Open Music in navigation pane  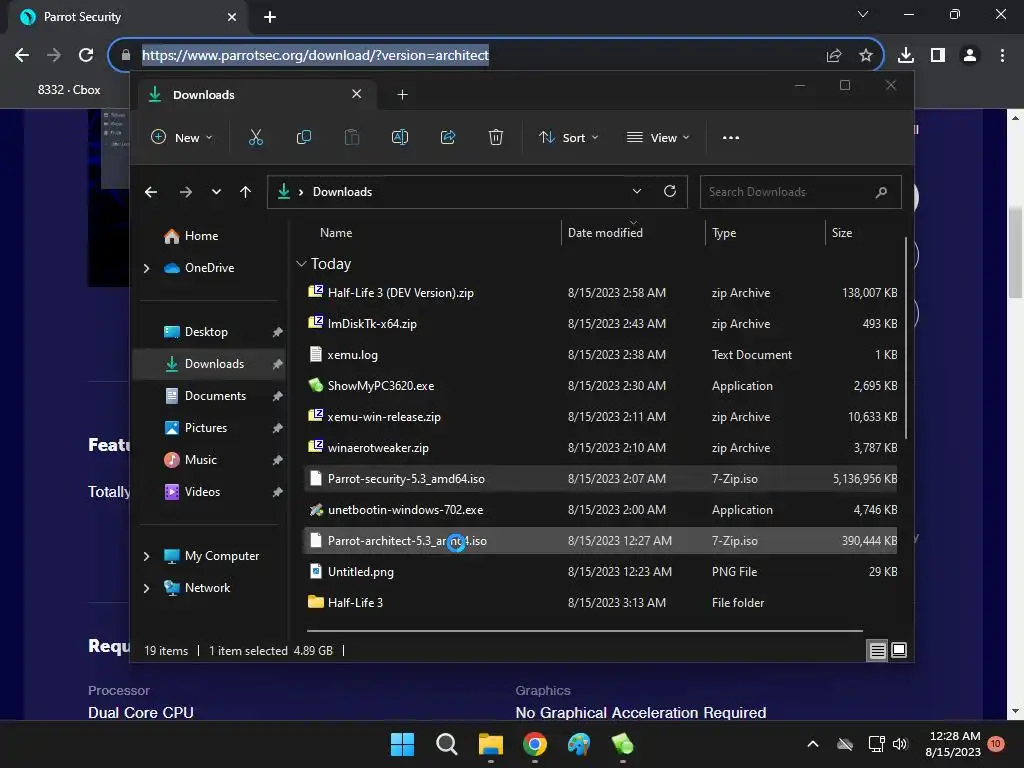[x=200, y=460]
